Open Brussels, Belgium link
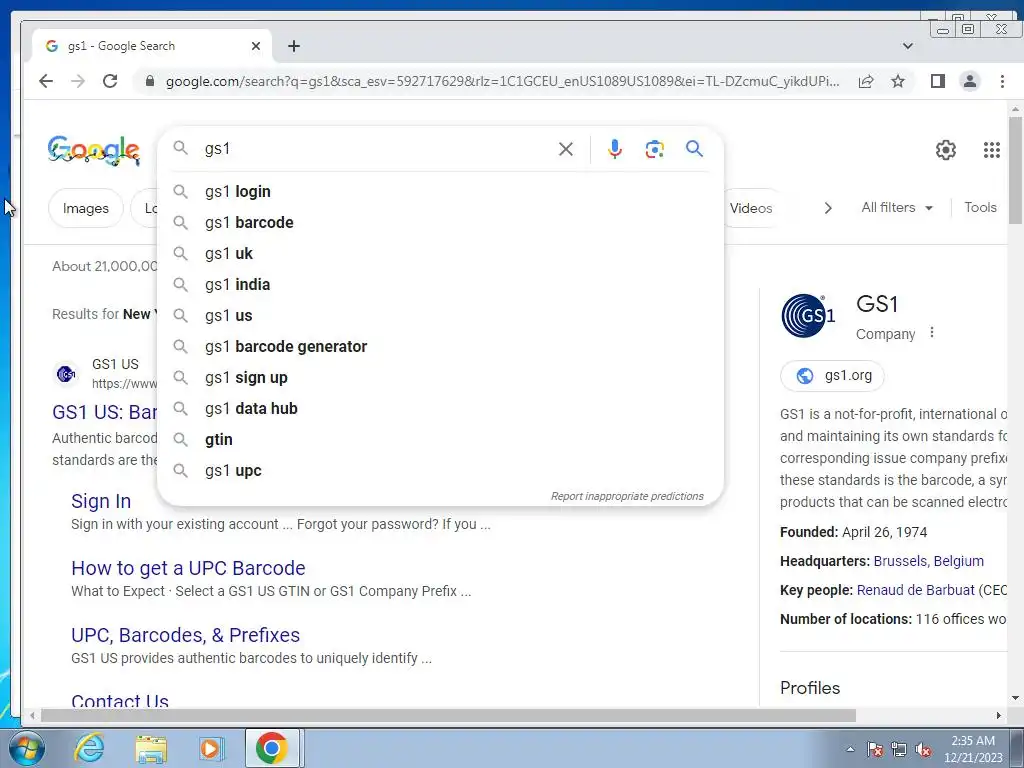 tap(929, 561)
